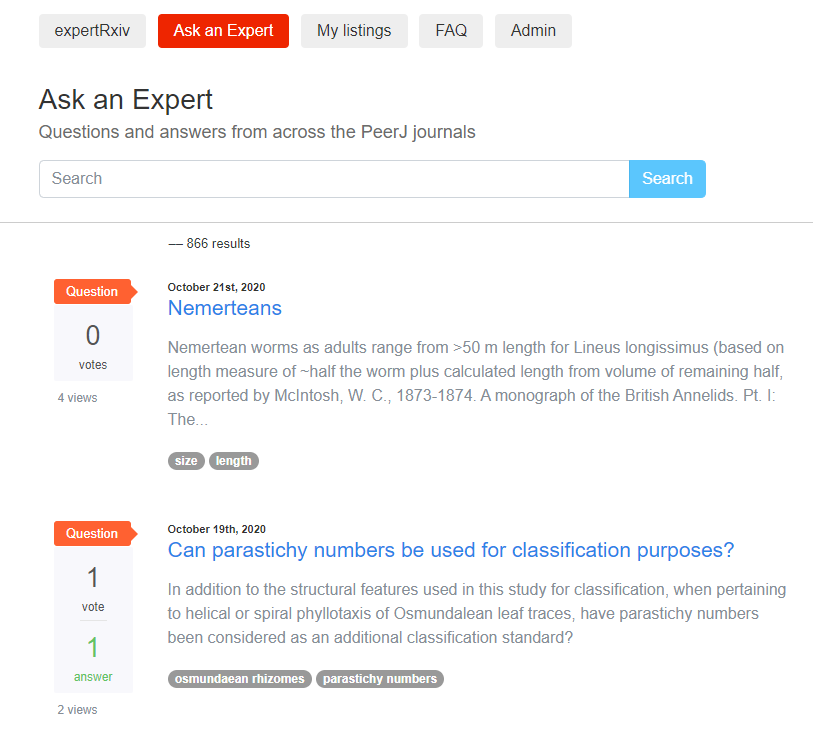Screen dimensions: 813x748
Task: Click the blue Search button
Action: pyautogui.click(x=667, y=179)
